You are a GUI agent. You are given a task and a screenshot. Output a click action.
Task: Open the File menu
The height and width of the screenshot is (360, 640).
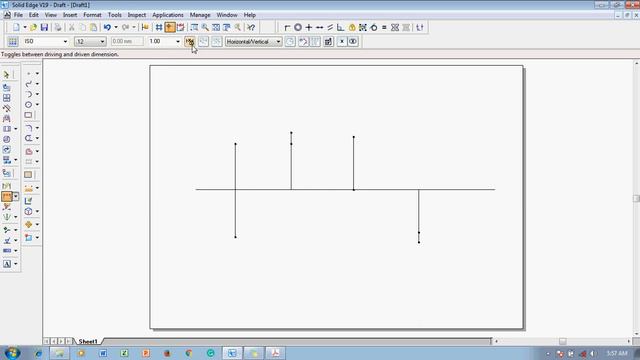18,15
